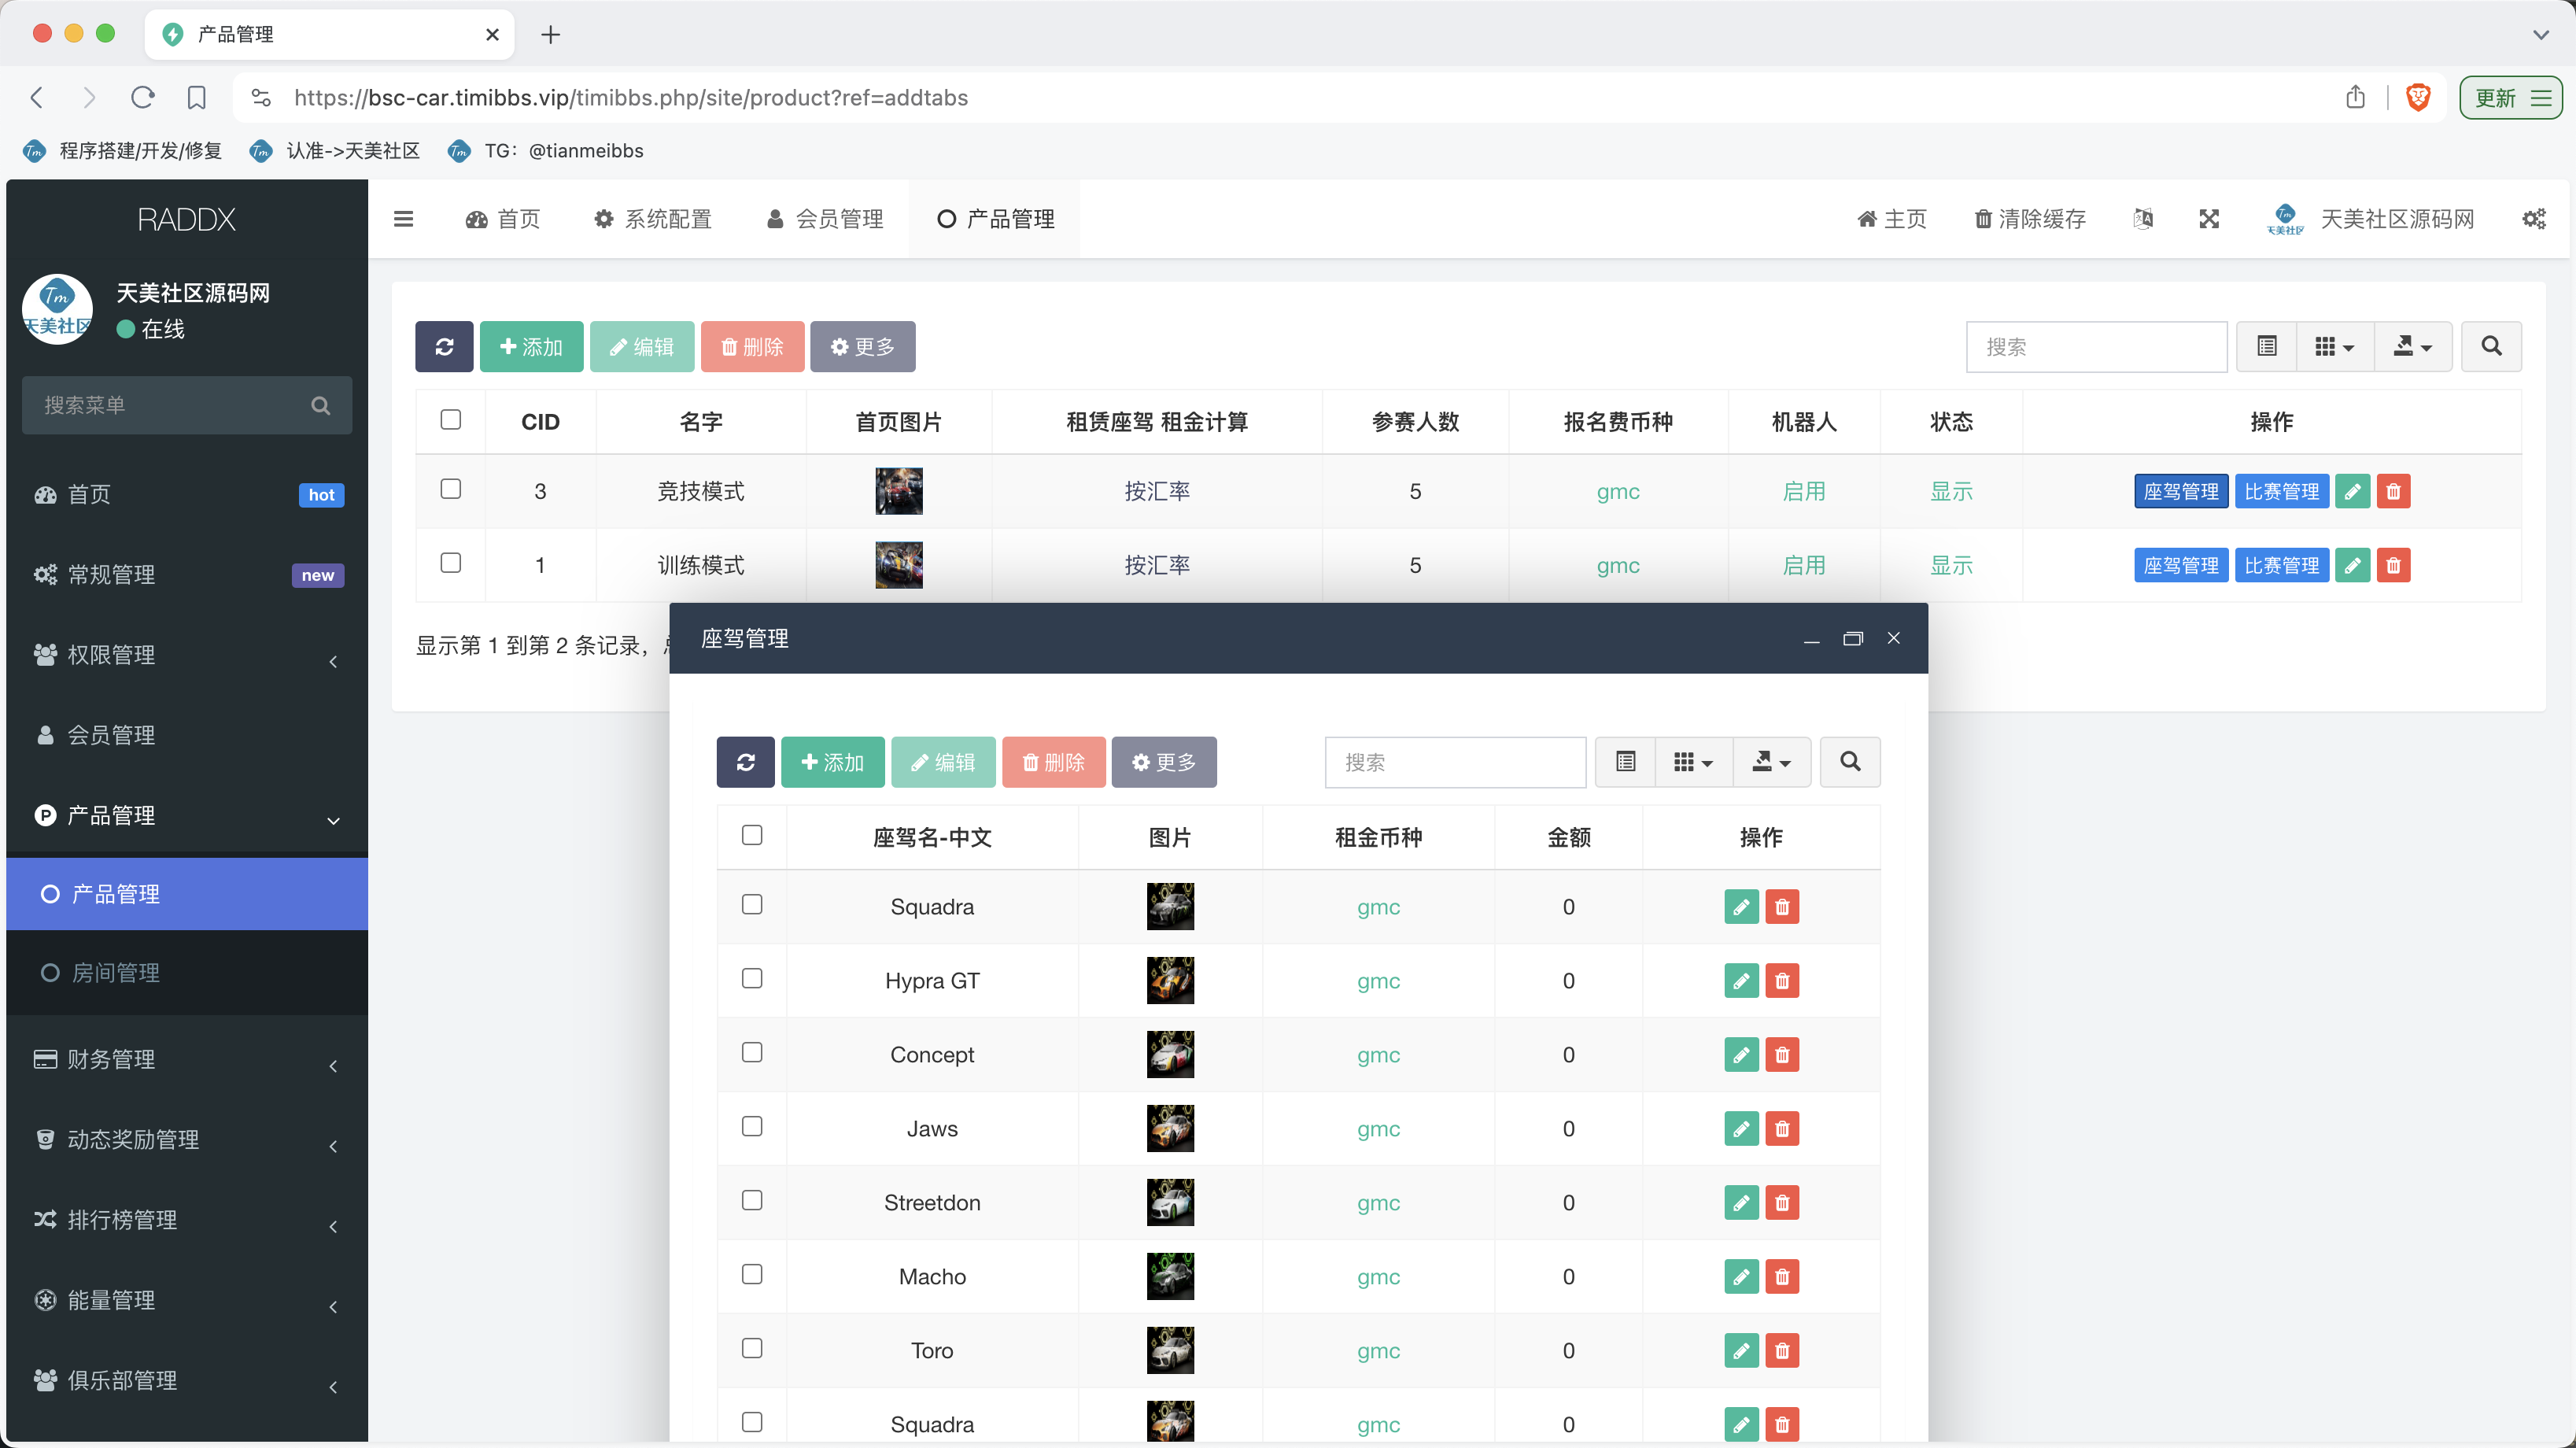
Task: Click green edit pencil for 训练模式 row
Action: (2353, 565)
